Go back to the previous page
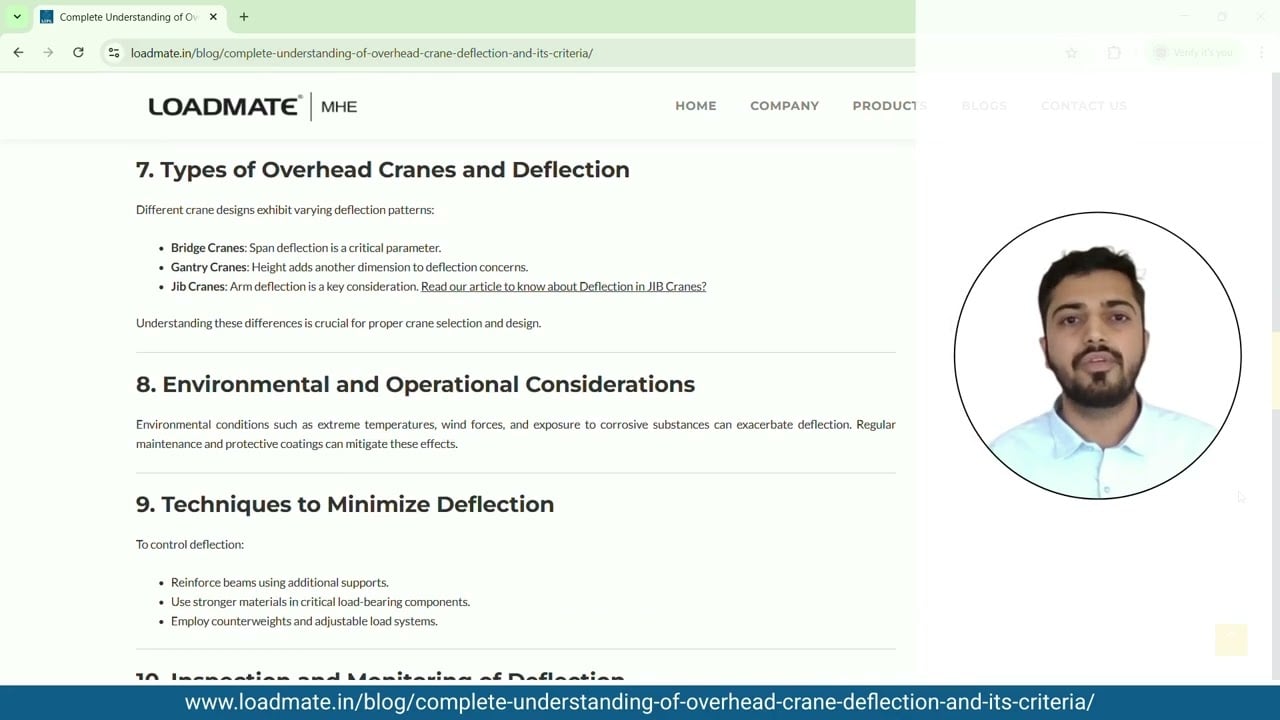The height and width of the screenshot is (720, 1280). click(x=18, y=53)
